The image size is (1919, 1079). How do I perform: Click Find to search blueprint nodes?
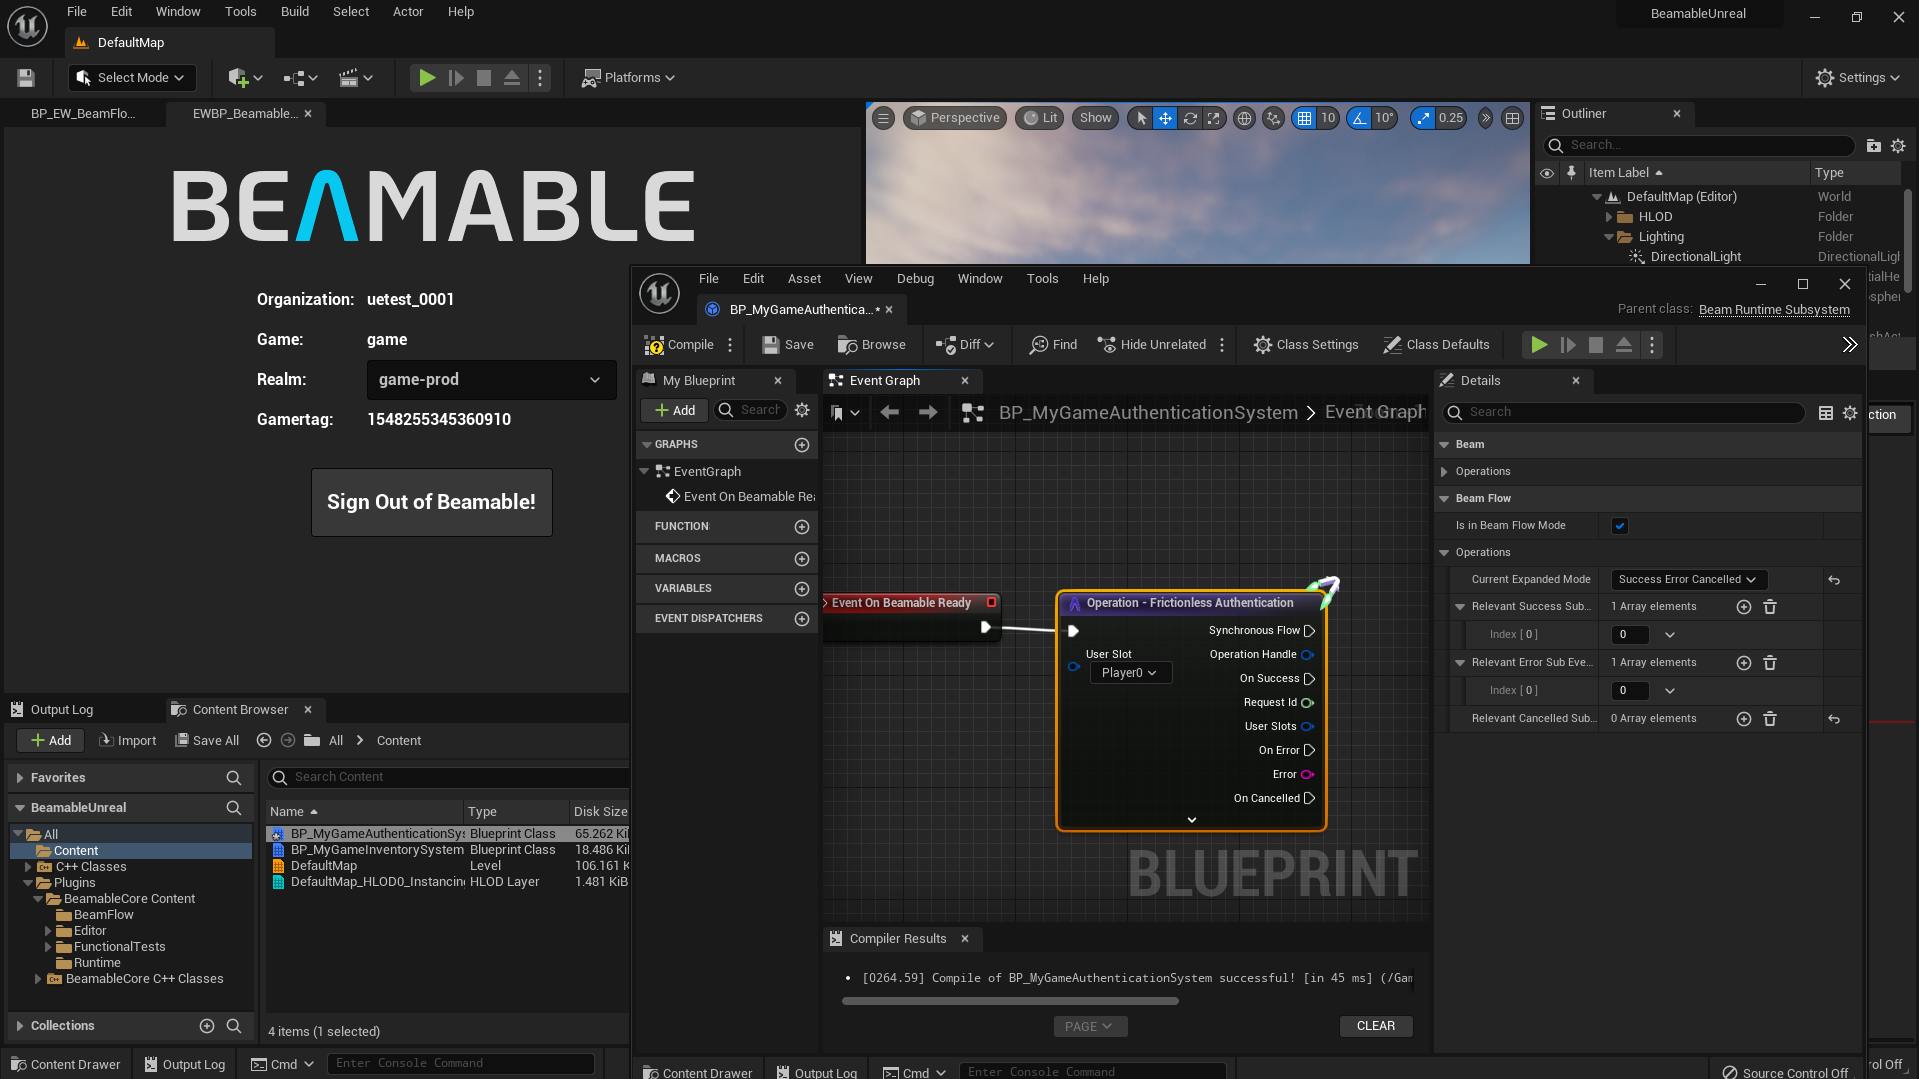pos(1051,344)
